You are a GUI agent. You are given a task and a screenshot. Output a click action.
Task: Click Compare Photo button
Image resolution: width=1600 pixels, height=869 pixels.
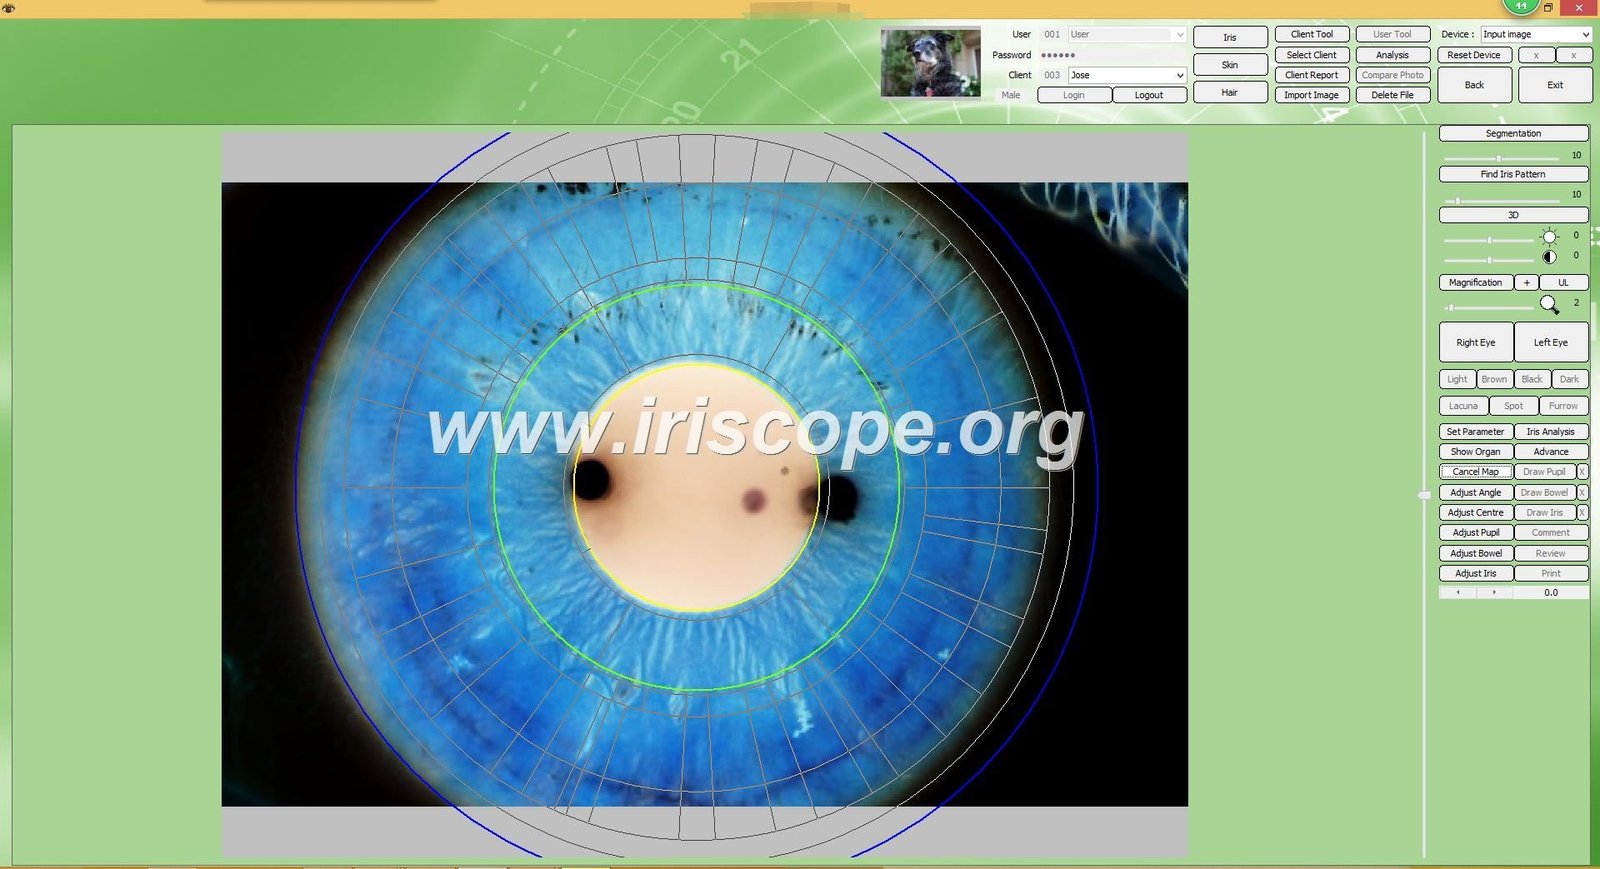tap(1392, 75)
